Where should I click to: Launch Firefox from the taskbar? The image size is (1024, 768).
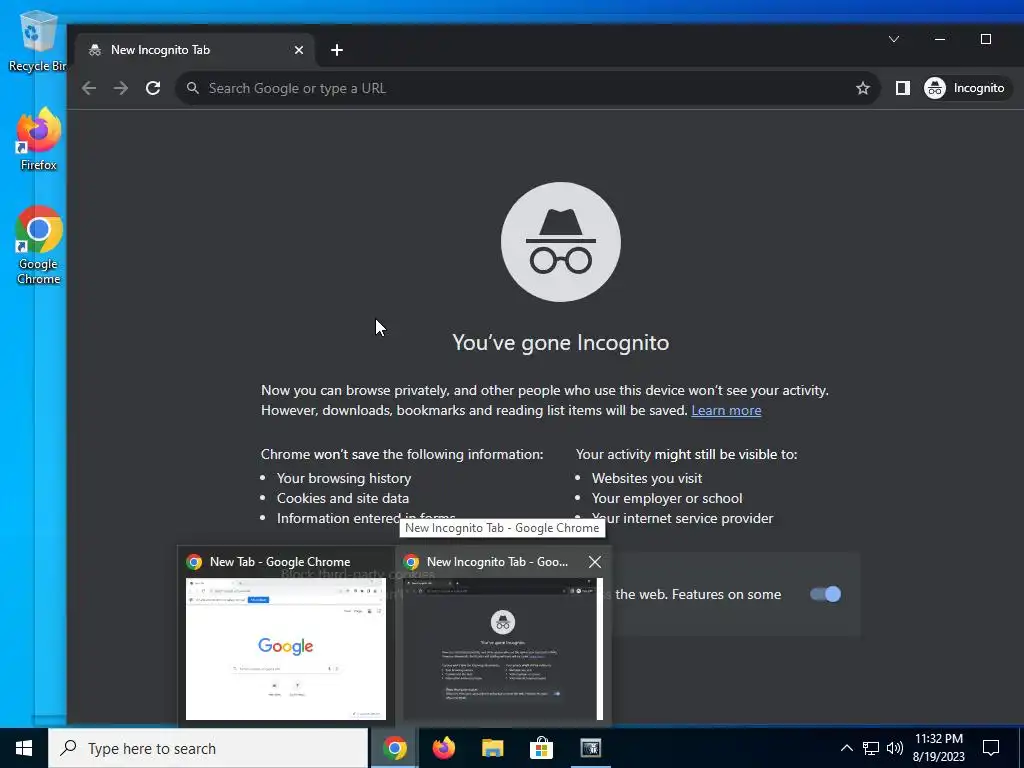pos(443,748)
